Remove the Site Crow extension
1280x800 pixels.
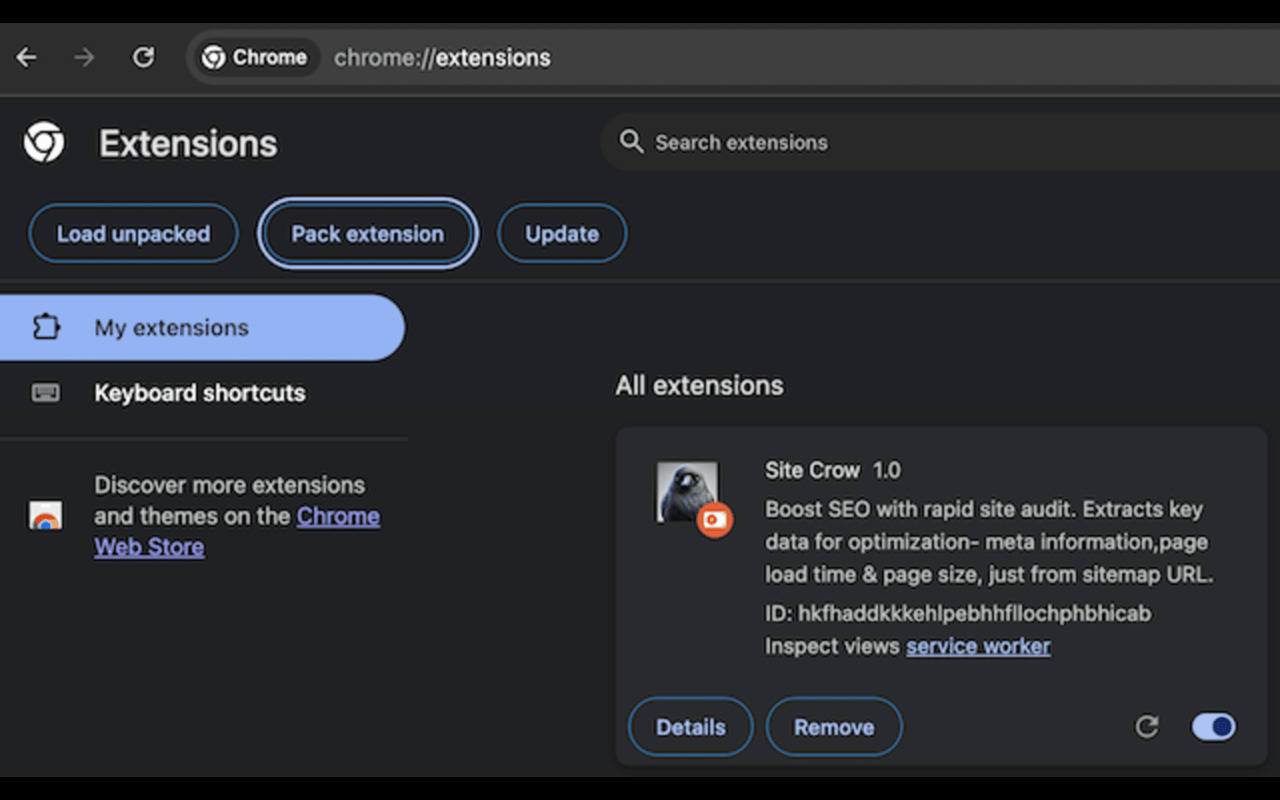[834, 727]
